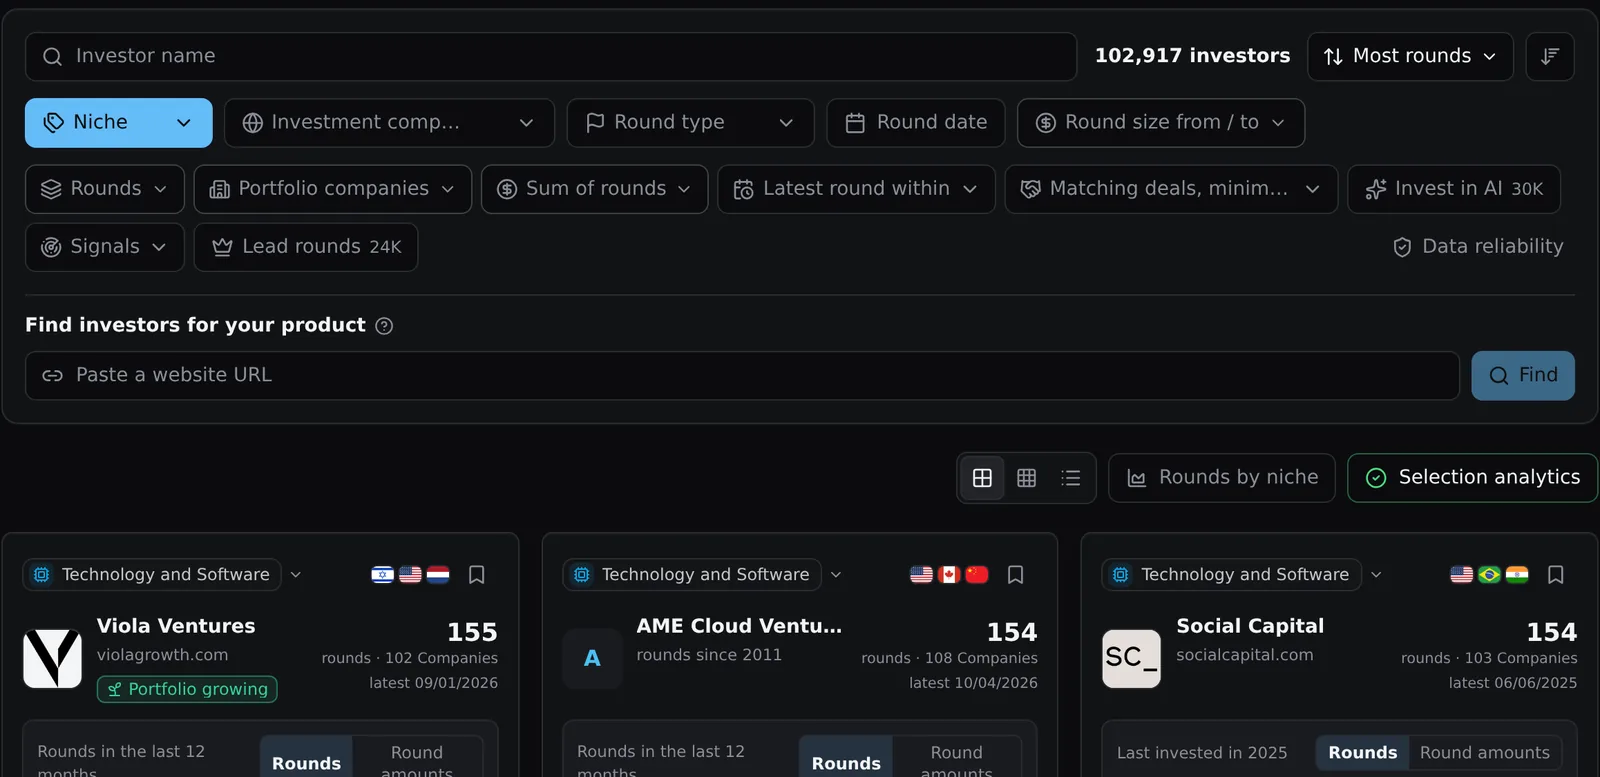Viewport: 1600px width, 777px height.
Task: Expand the Round size from / to filter
Action: 1161,123
